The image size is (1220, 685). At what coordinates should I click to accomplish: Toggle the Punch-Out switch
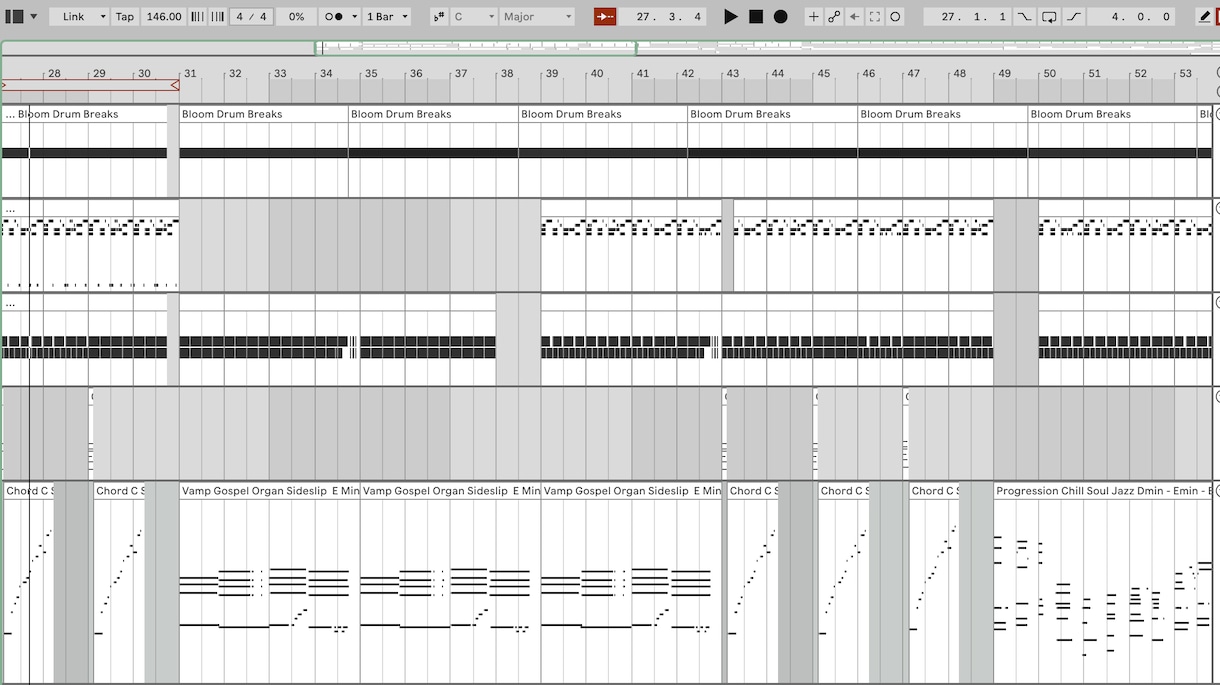pos(1074,16)
